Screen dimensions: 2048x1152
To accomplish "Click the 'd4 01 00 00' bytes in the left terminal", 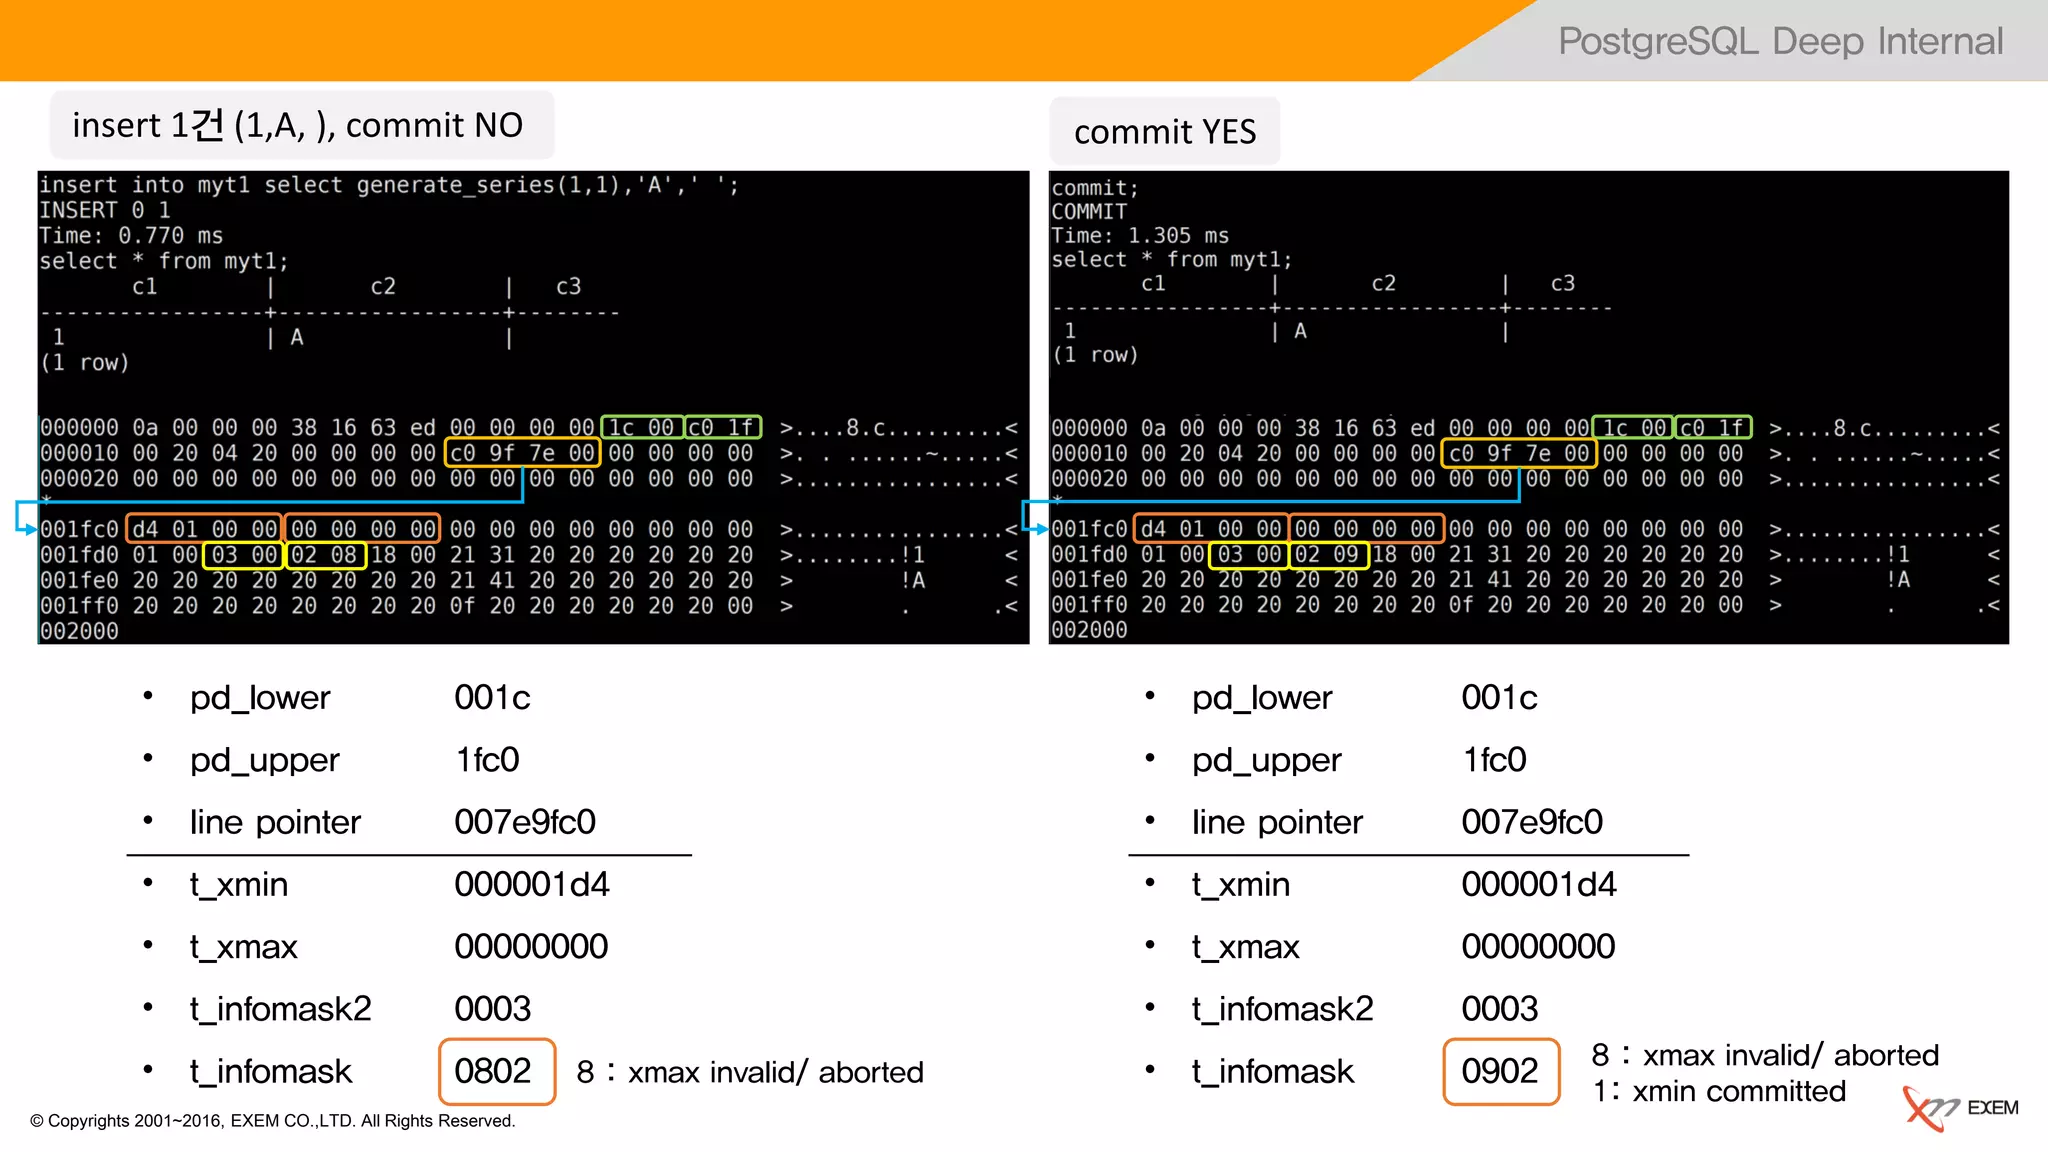I will point(205,529).
